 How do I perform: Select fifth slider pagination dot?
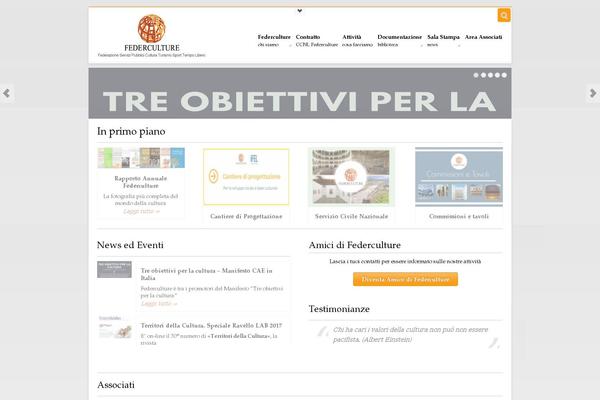(504, 75)
